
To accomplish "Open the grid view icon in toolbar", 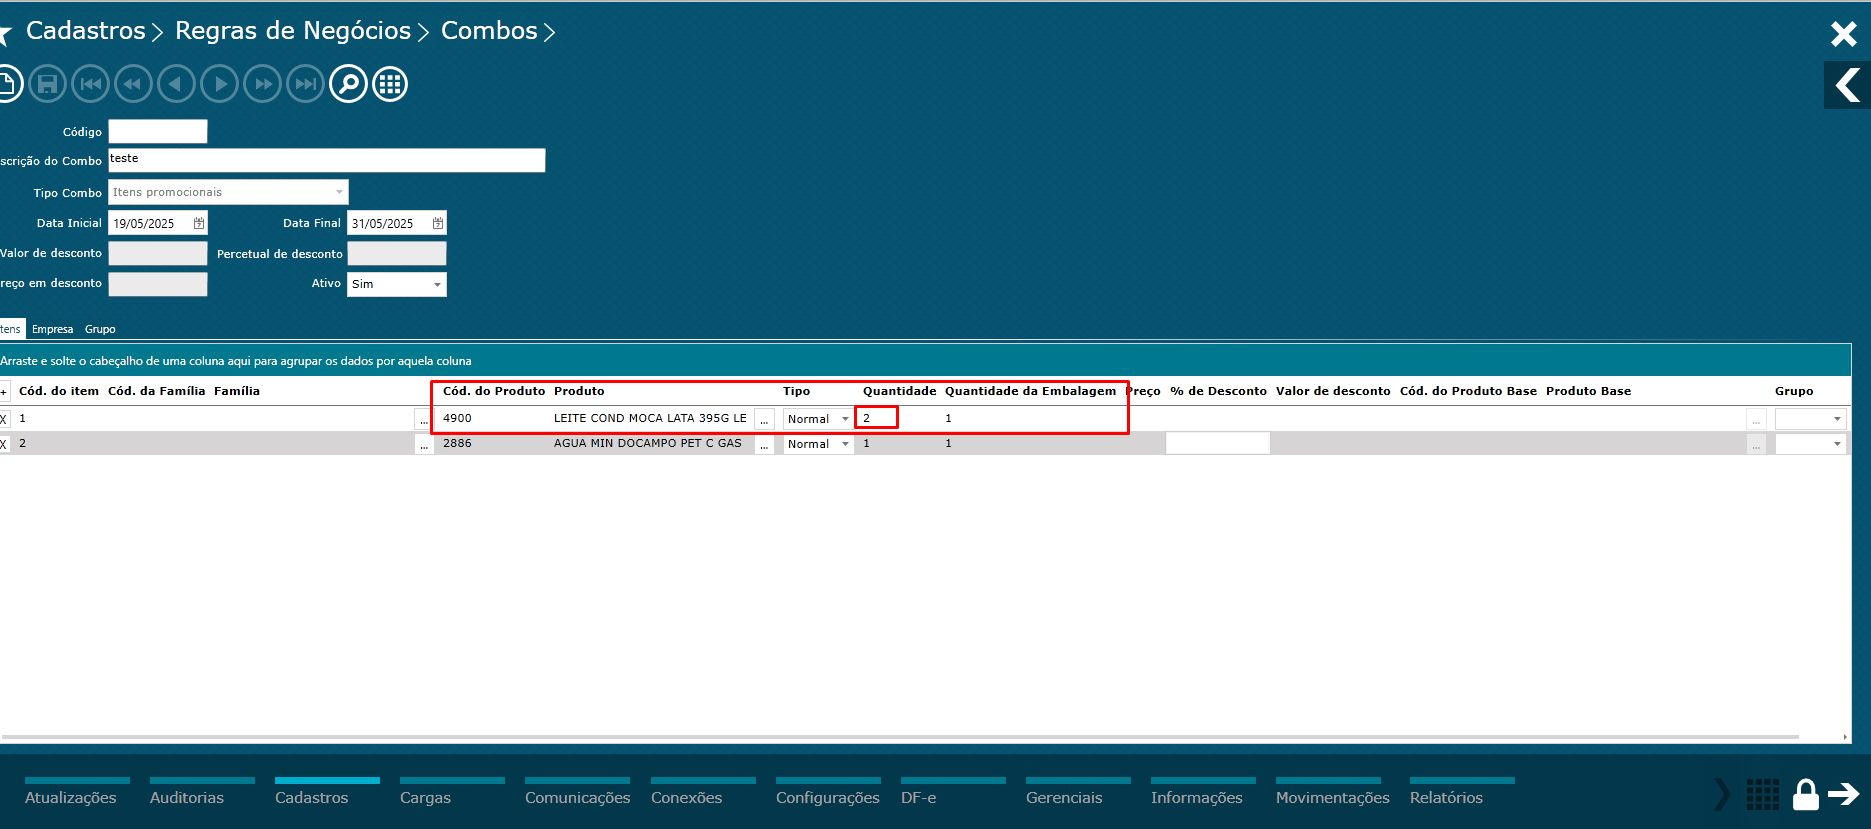I will [x=390, y=84].
